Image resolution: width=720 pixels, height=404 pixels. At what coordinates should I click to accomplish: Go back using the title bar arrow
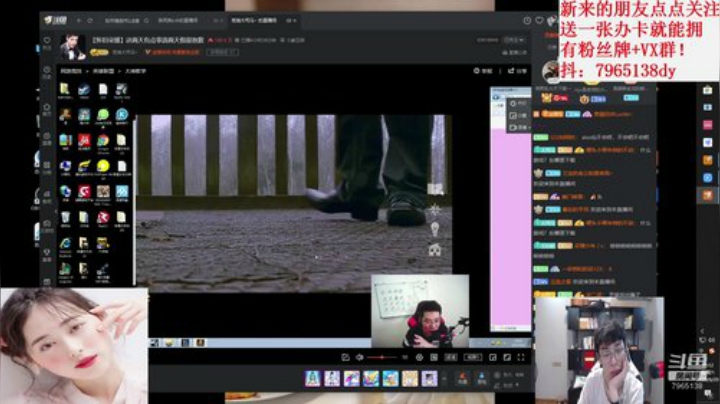79,21
